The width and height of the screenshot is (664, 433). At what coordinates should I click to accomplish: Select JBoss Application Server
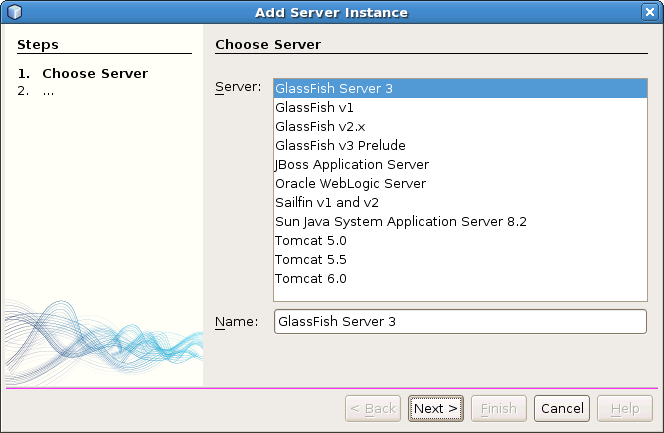(x=352, y=164)
